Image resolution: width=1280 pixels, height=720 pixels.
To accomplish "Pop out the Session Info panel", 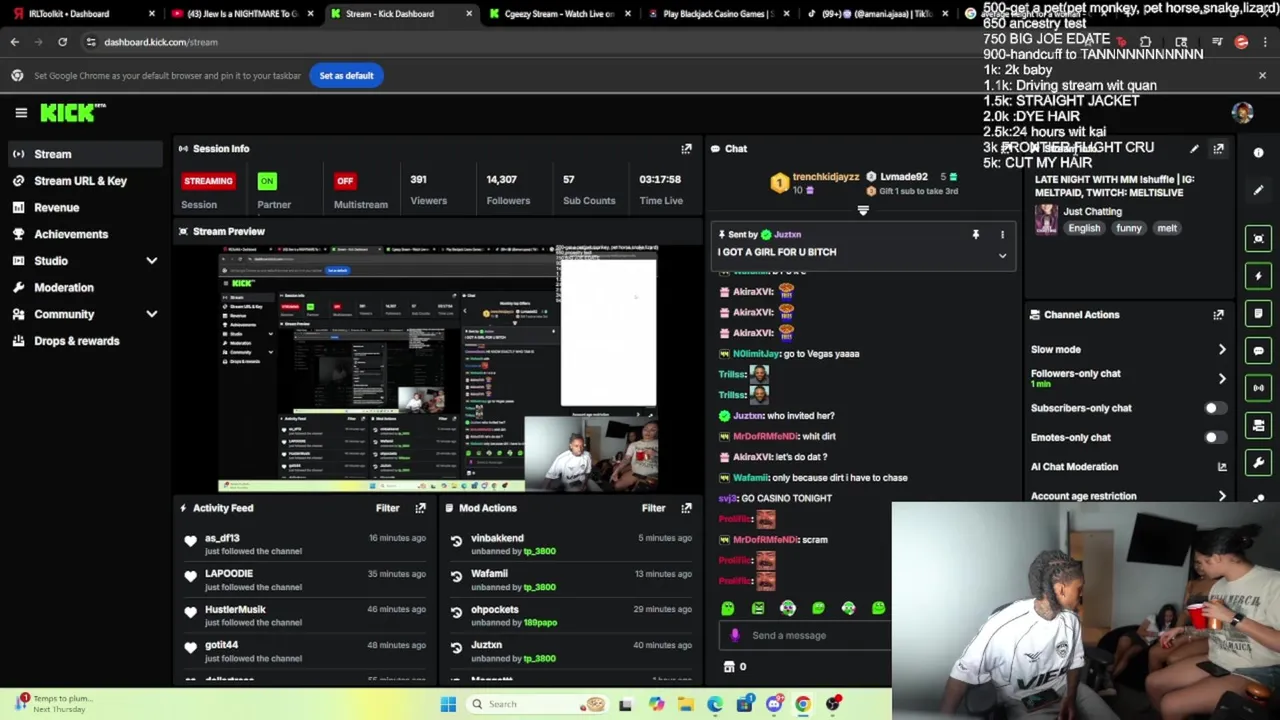I will [686, 149].
